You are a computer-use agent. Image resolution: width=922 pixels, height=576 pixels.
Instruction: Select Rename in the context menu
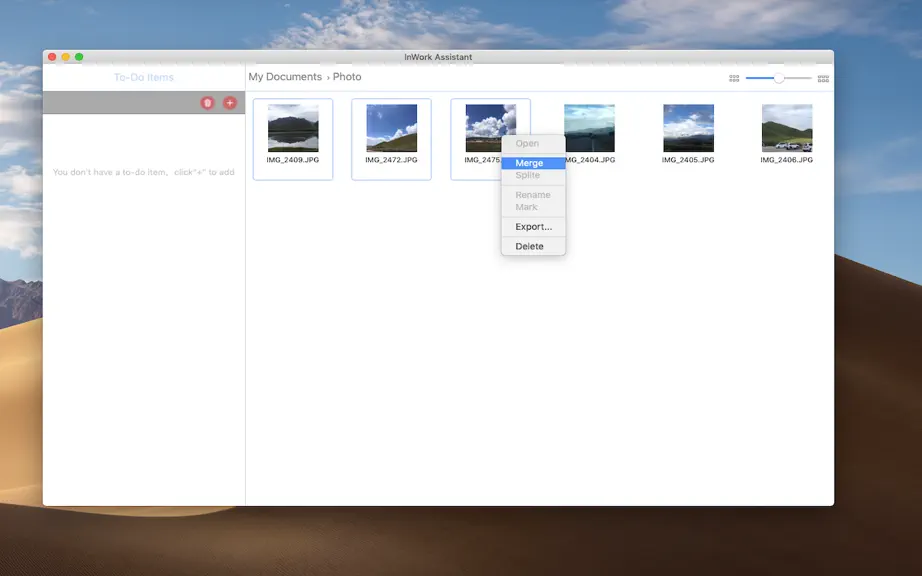pyautogui.click(x=533, y=195)
